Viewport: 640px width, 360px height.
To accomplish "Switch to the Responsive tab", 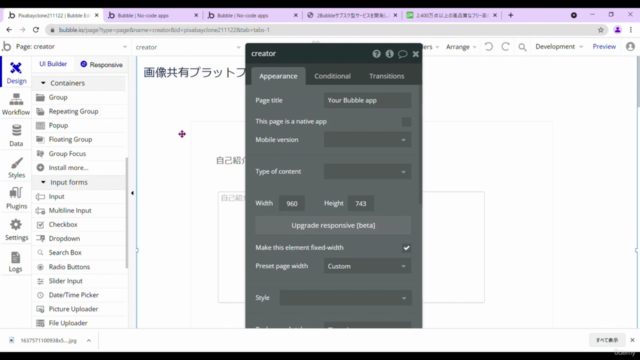I will pos(101,64).
